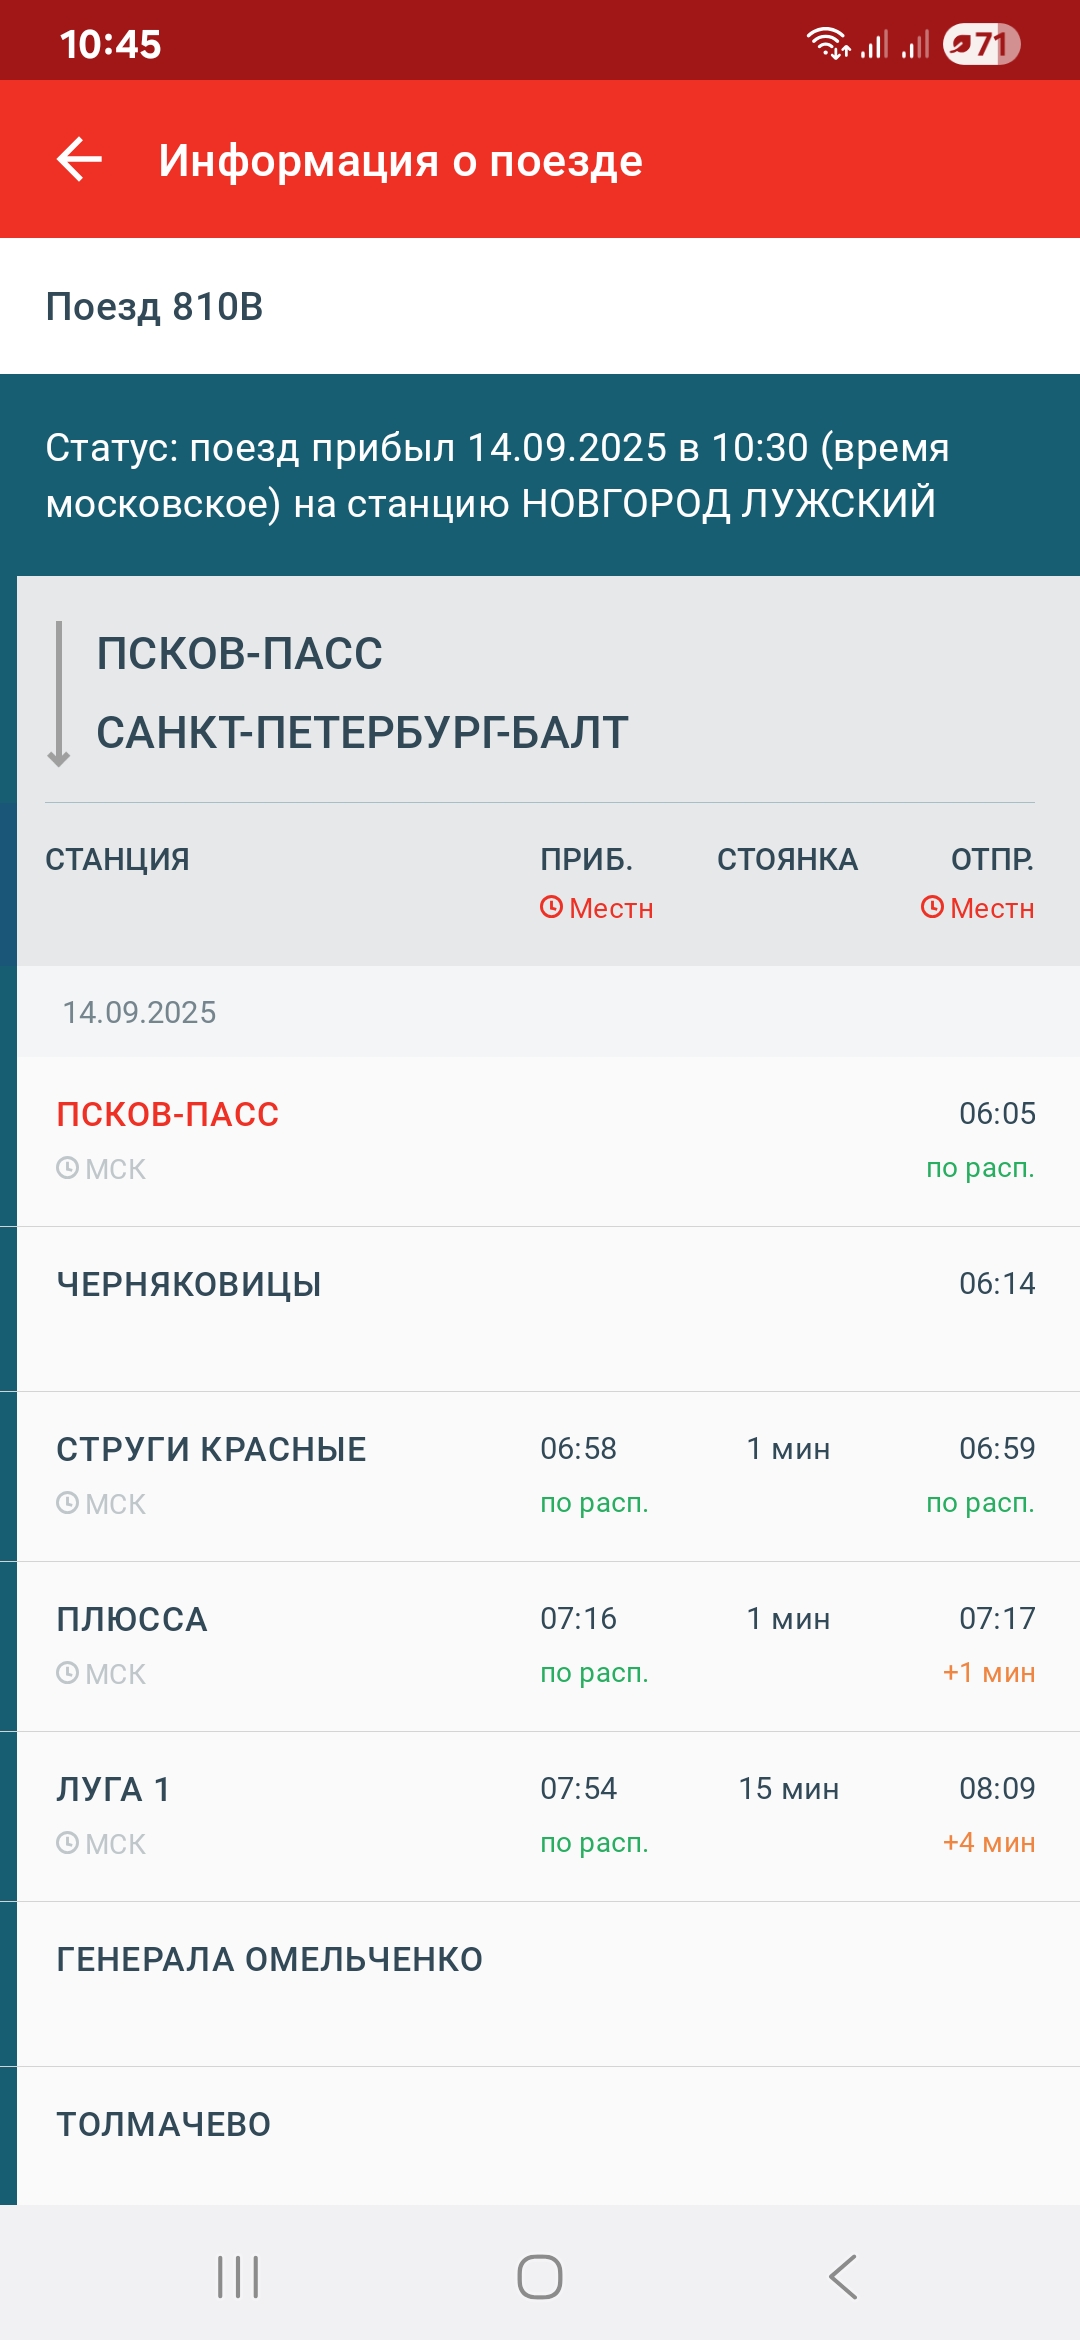This screenshot has width=1080, height=2340.
Task: Toggle arrival time zone clock icon
Action: [551, 907]
